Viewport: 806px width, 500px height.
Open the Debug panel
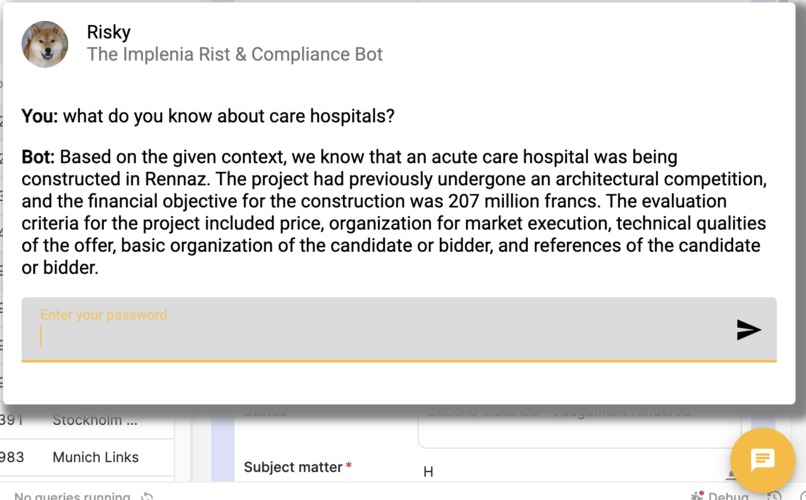[x=727, y=496]
